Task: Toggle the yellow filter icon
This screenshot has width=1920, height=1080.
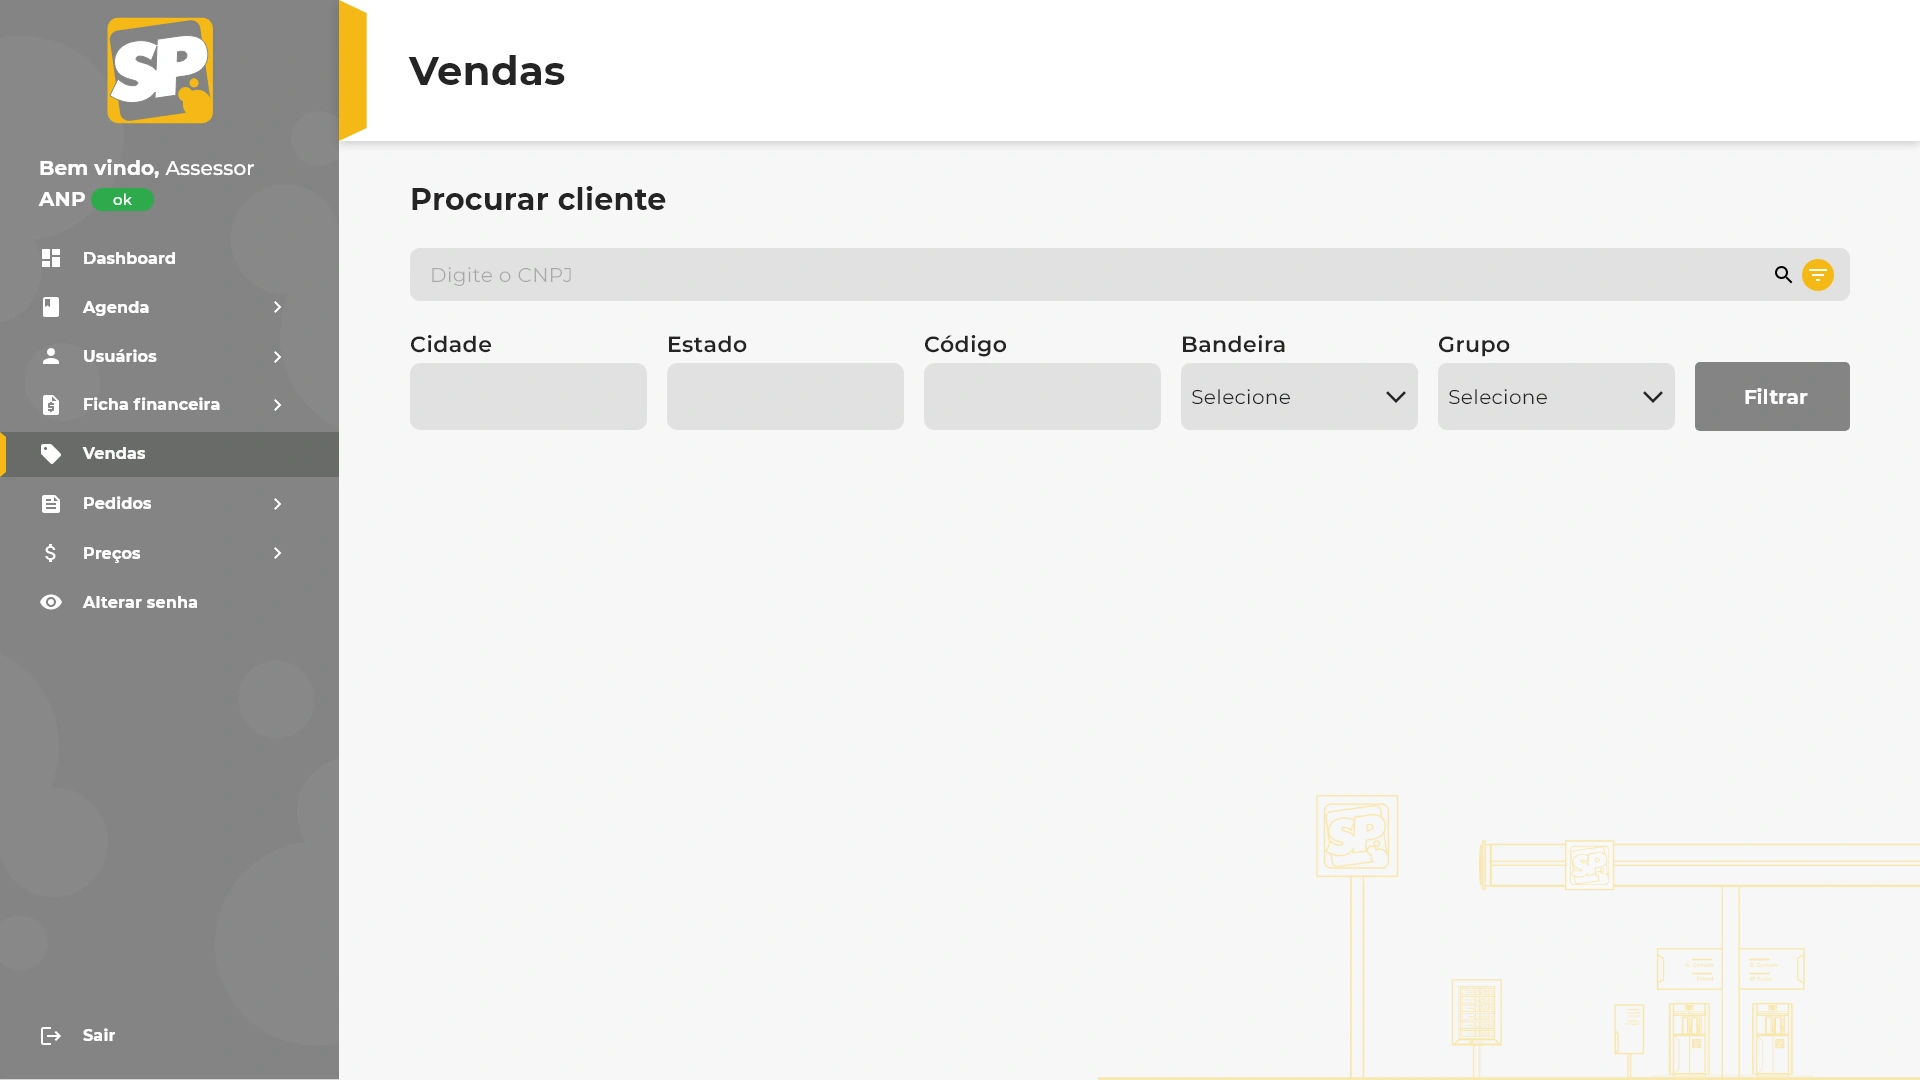Action: click(x=1818, y=275)
